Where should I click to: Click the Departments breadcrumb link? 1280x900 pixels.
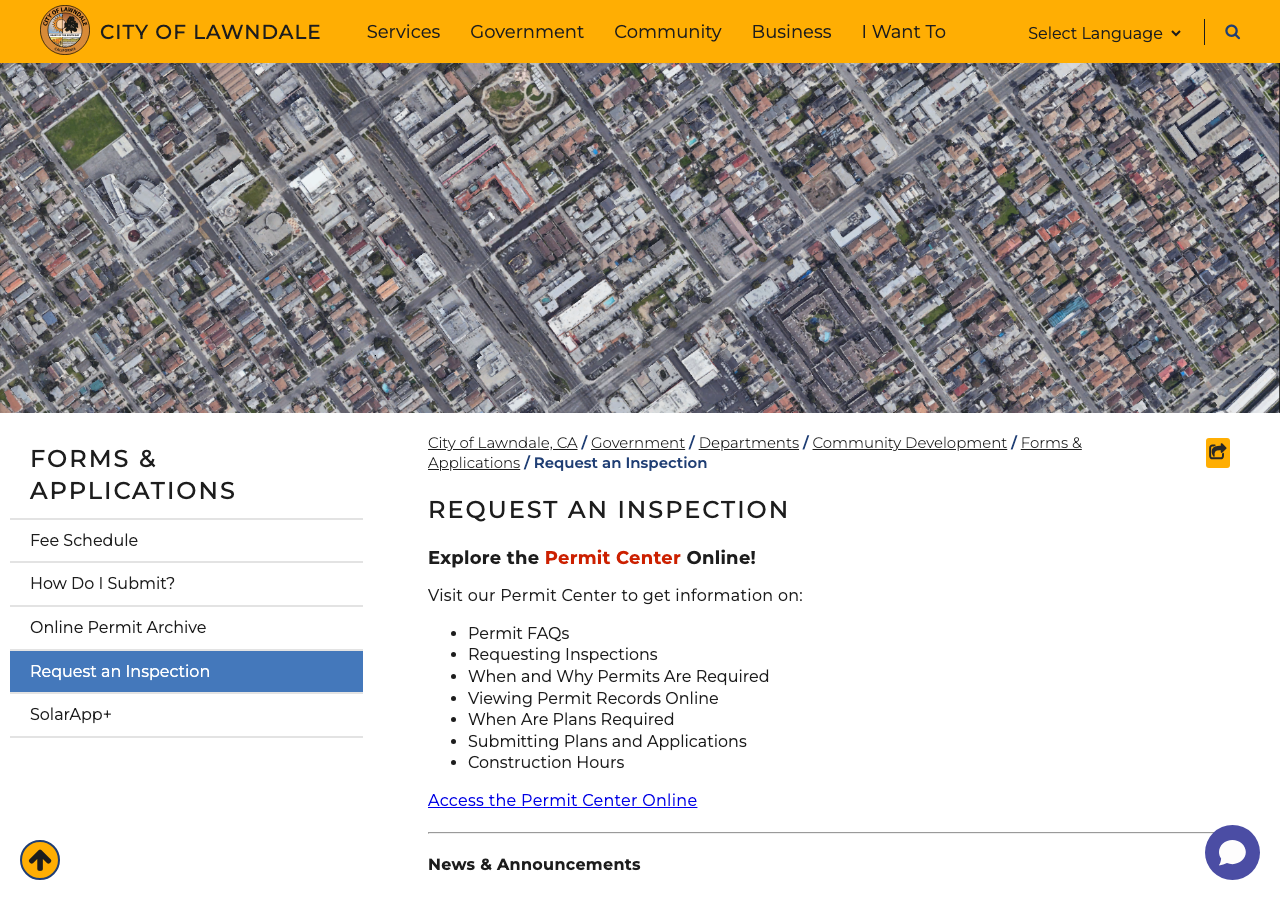749,443
